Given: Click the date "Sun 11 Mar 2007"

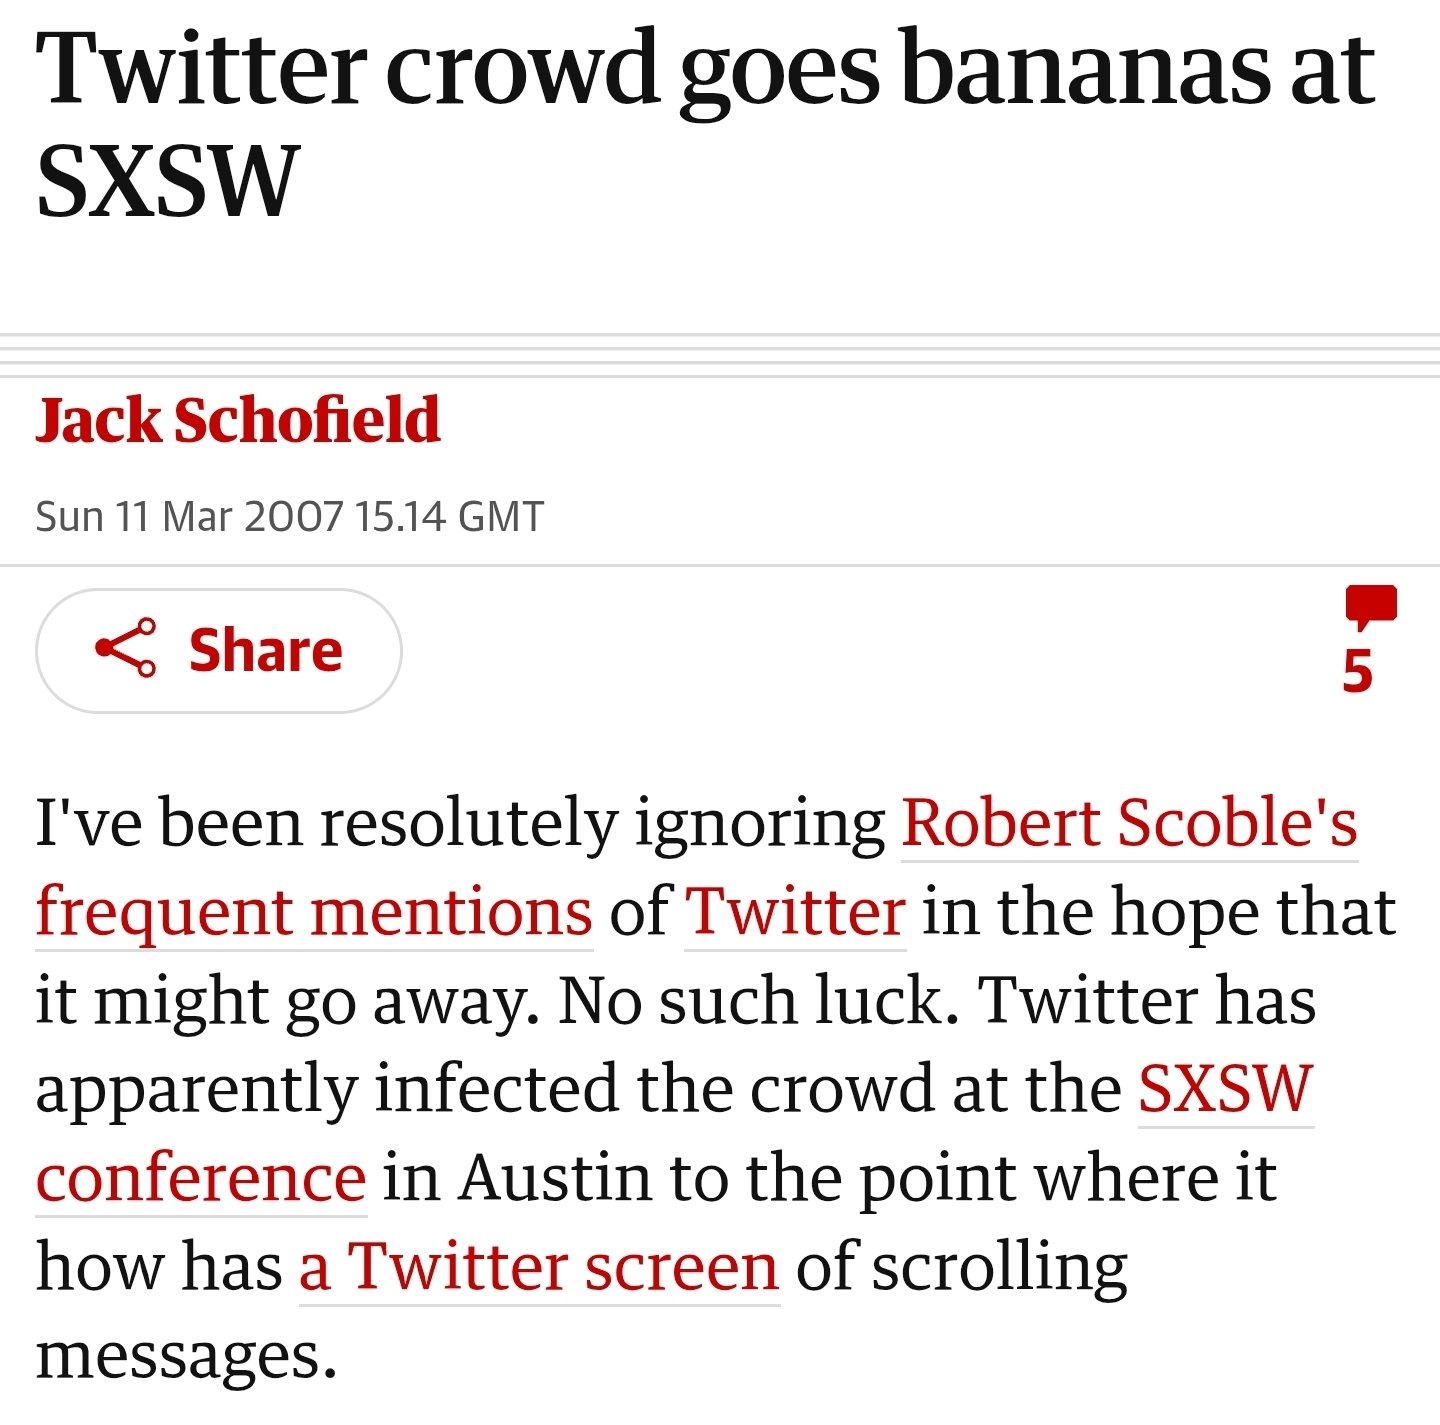Looking at the screenshot, I should click(190, 517).
